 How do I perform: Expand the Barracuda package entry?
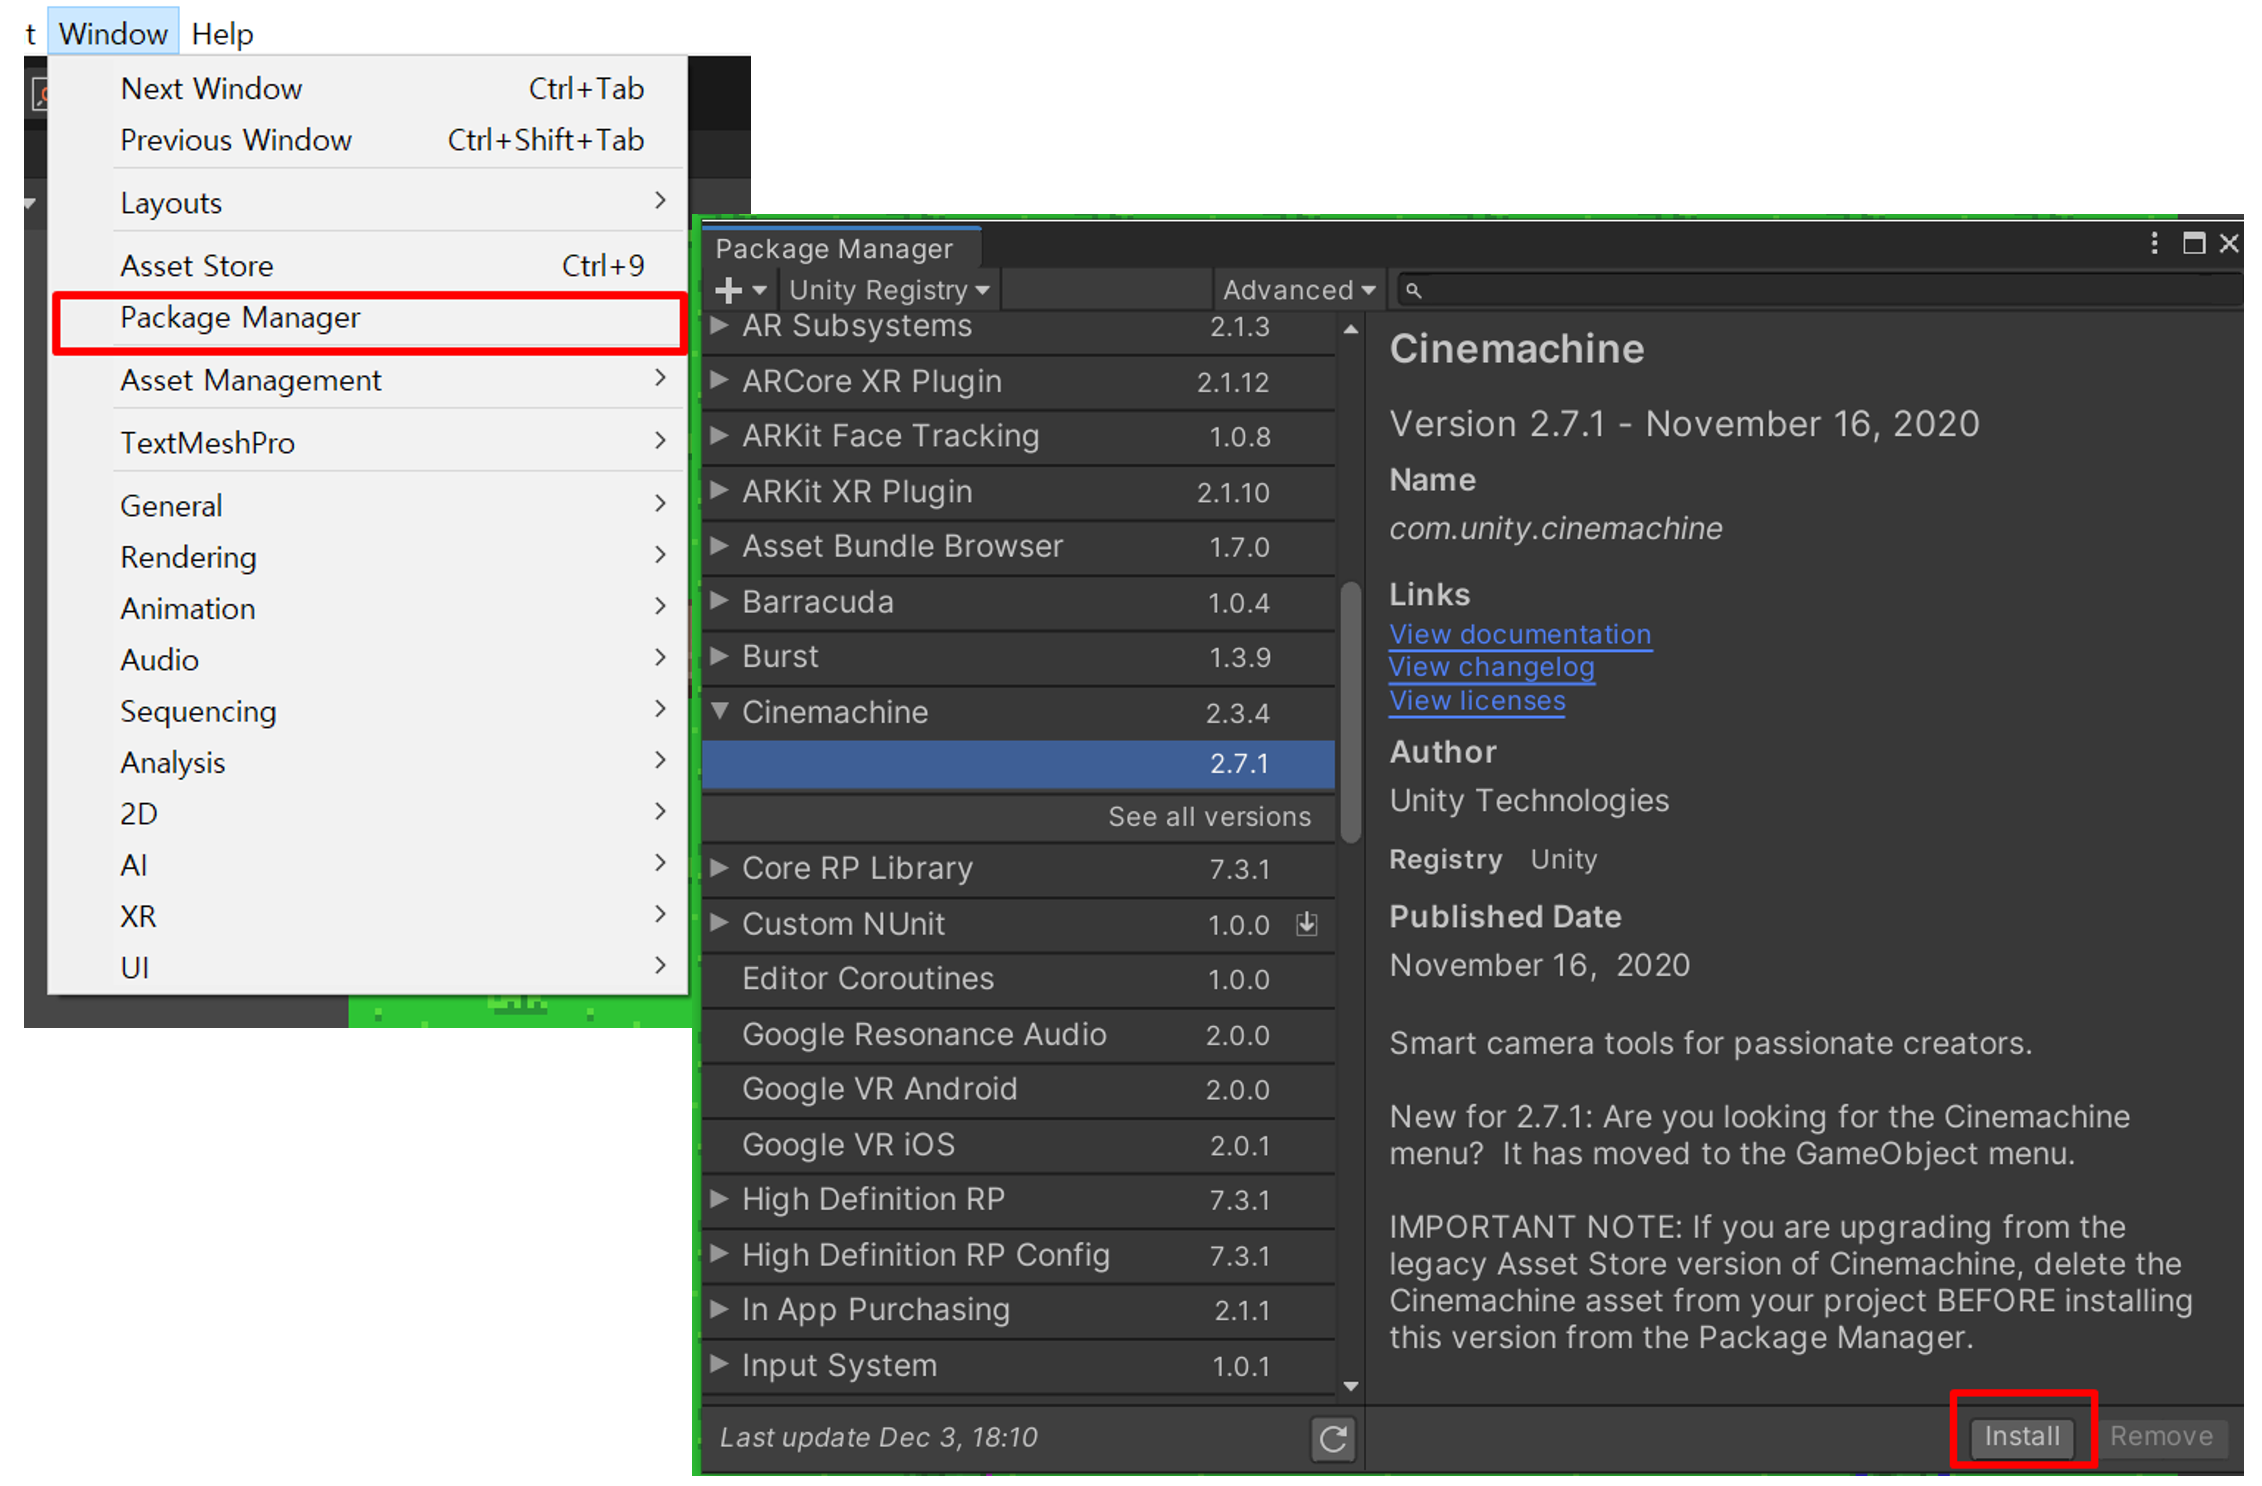(x=719, y=601)
